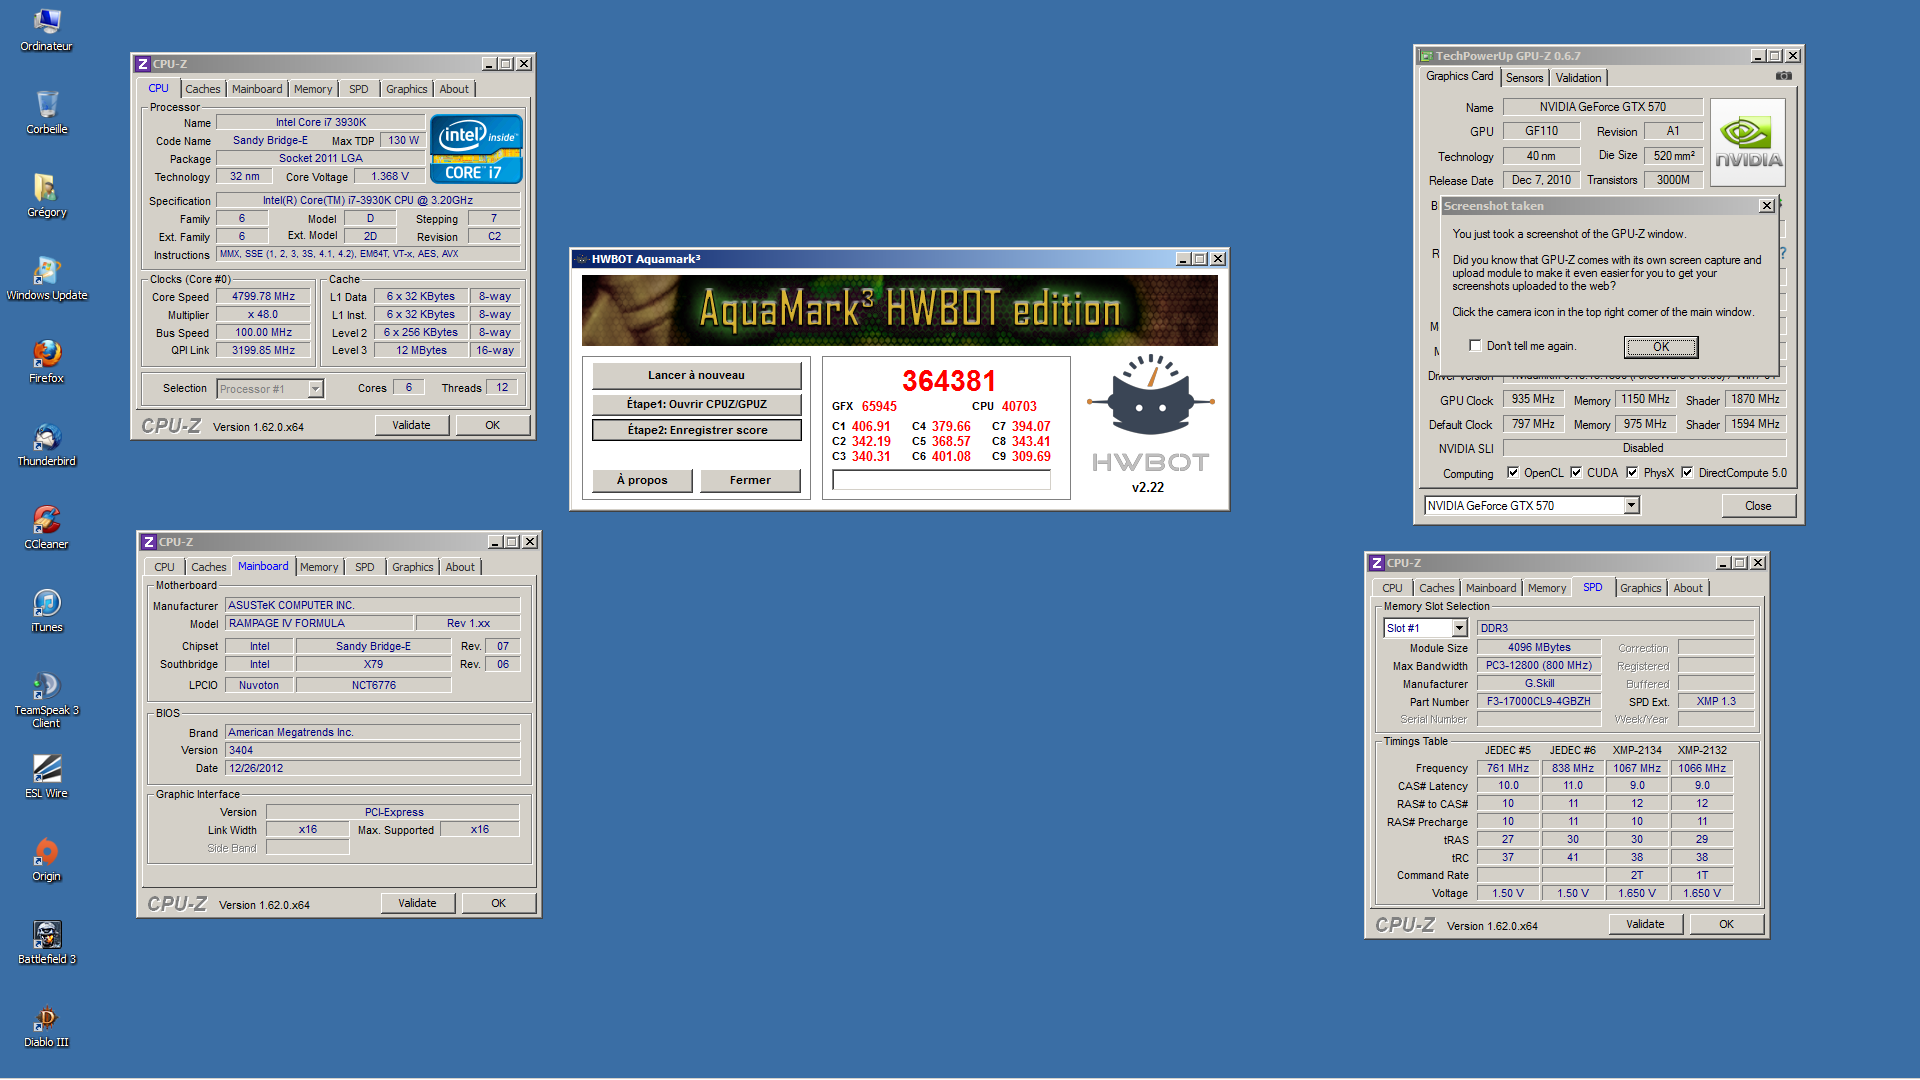Launch Thunderbird from the desktop
Image resolution: width=1920 pixels, height=1080 pixels.
46,444
